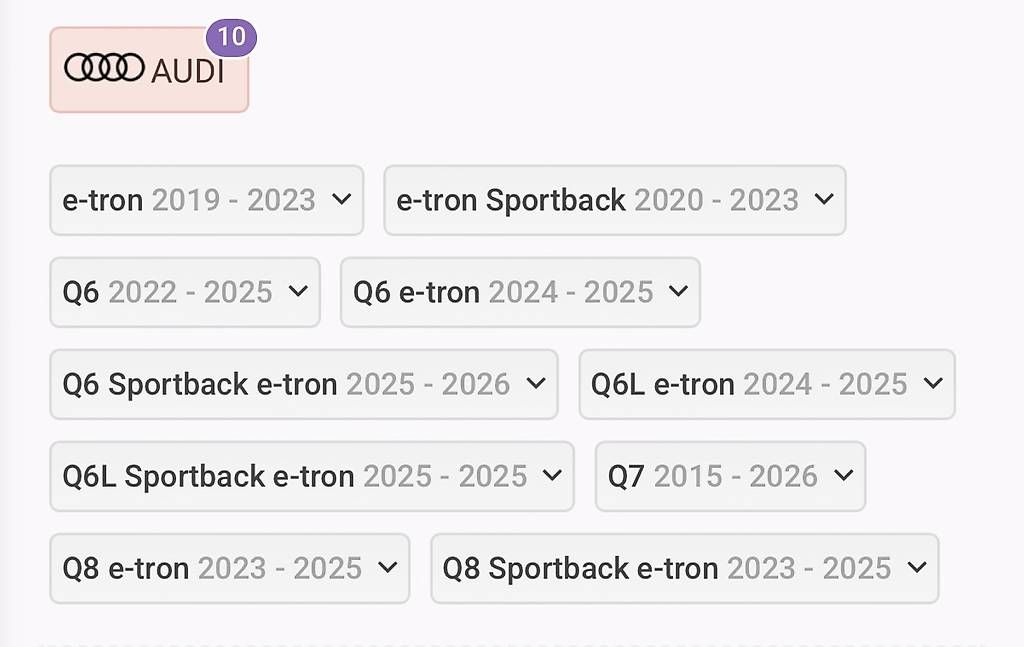Viewport: 1024px width, 647px height.
Task: Expand the Q7 2015 - 2026 dropdown
Action: pos(729,476)
